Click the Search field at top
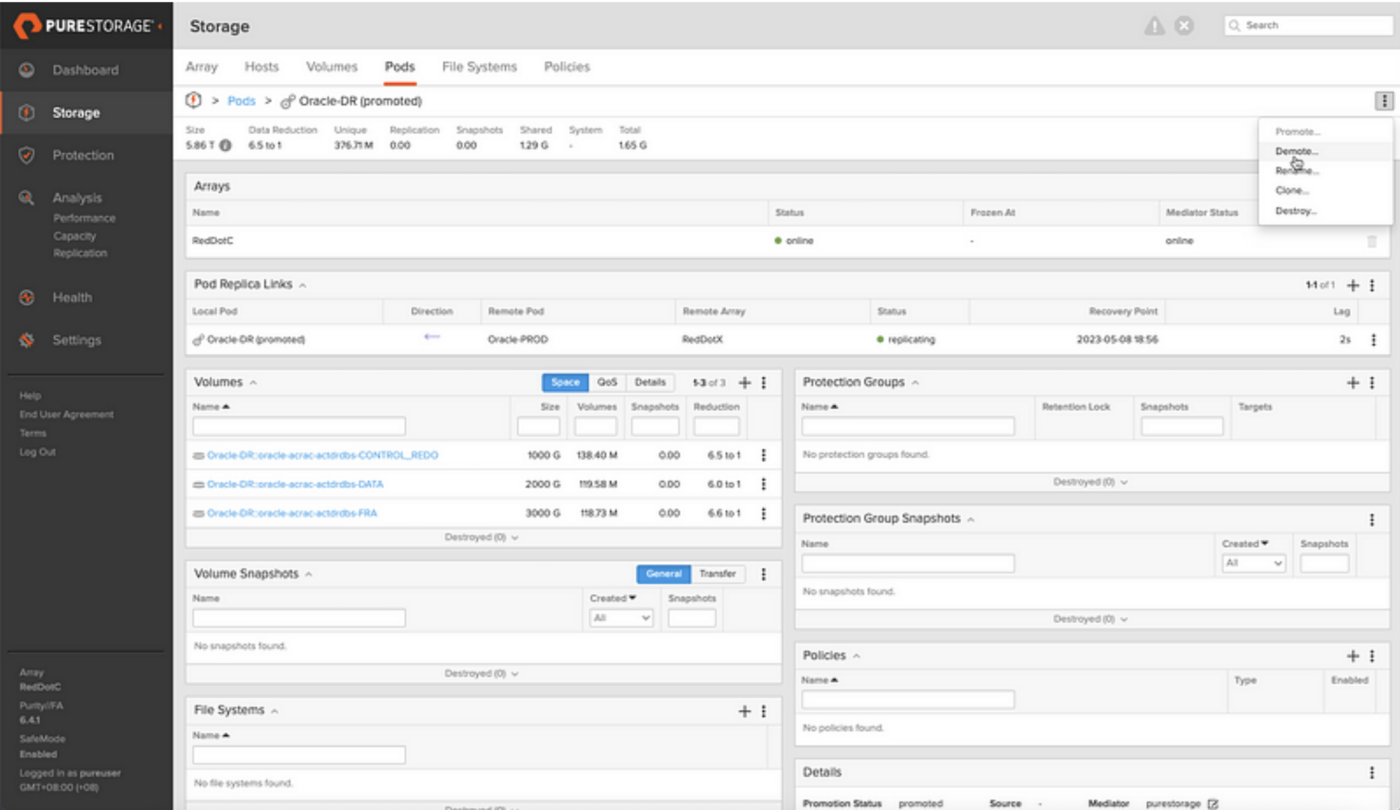 tap(1308, 25)
